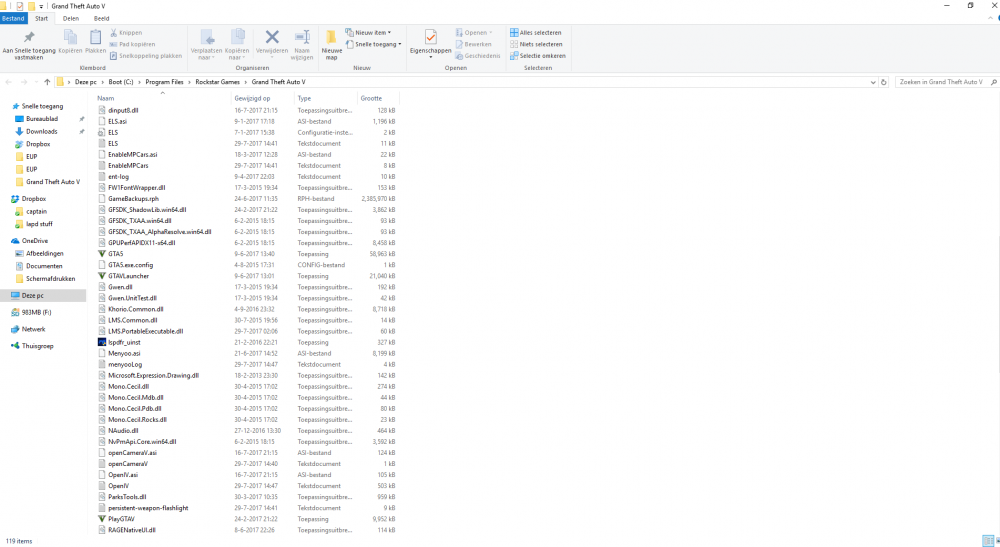Open Kopiëren naar dropdown

237,45
